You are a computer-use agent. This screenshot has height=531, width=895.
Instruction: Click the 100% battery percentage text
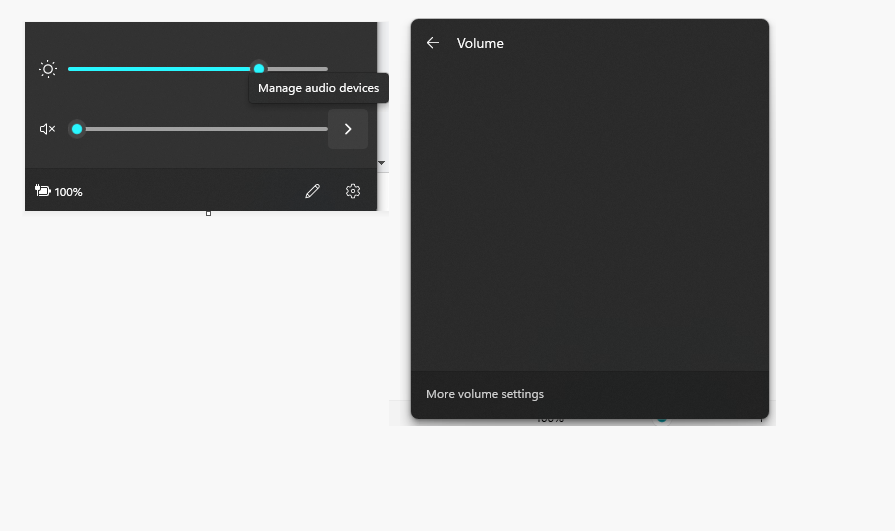68,192
